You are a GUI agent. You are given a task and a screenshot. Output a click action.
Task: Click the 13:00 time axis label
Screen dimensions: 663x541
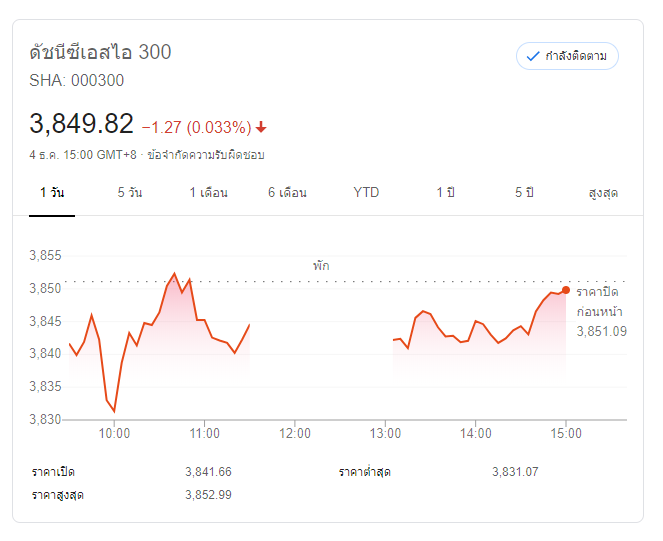[x=386, y=433]
